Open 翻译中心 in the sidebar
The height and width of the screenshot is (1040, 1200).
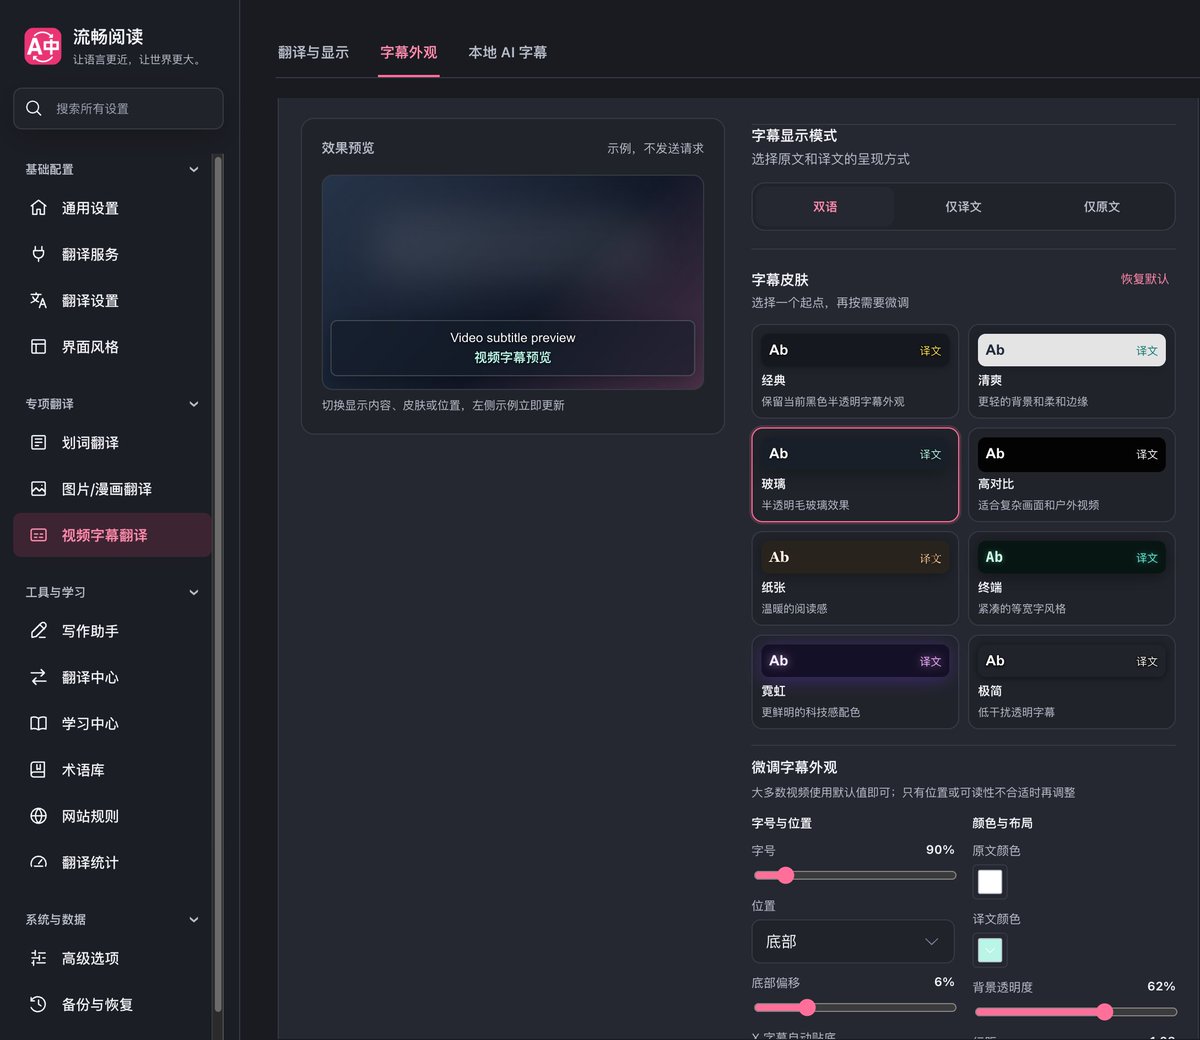[112, 677]
